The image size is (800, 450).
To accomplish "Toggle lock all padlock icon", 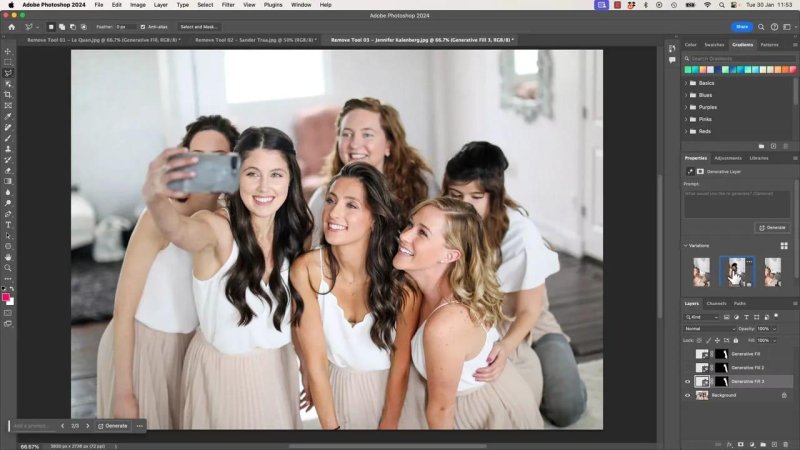I will pyautogui.click(x=736, y=340).
